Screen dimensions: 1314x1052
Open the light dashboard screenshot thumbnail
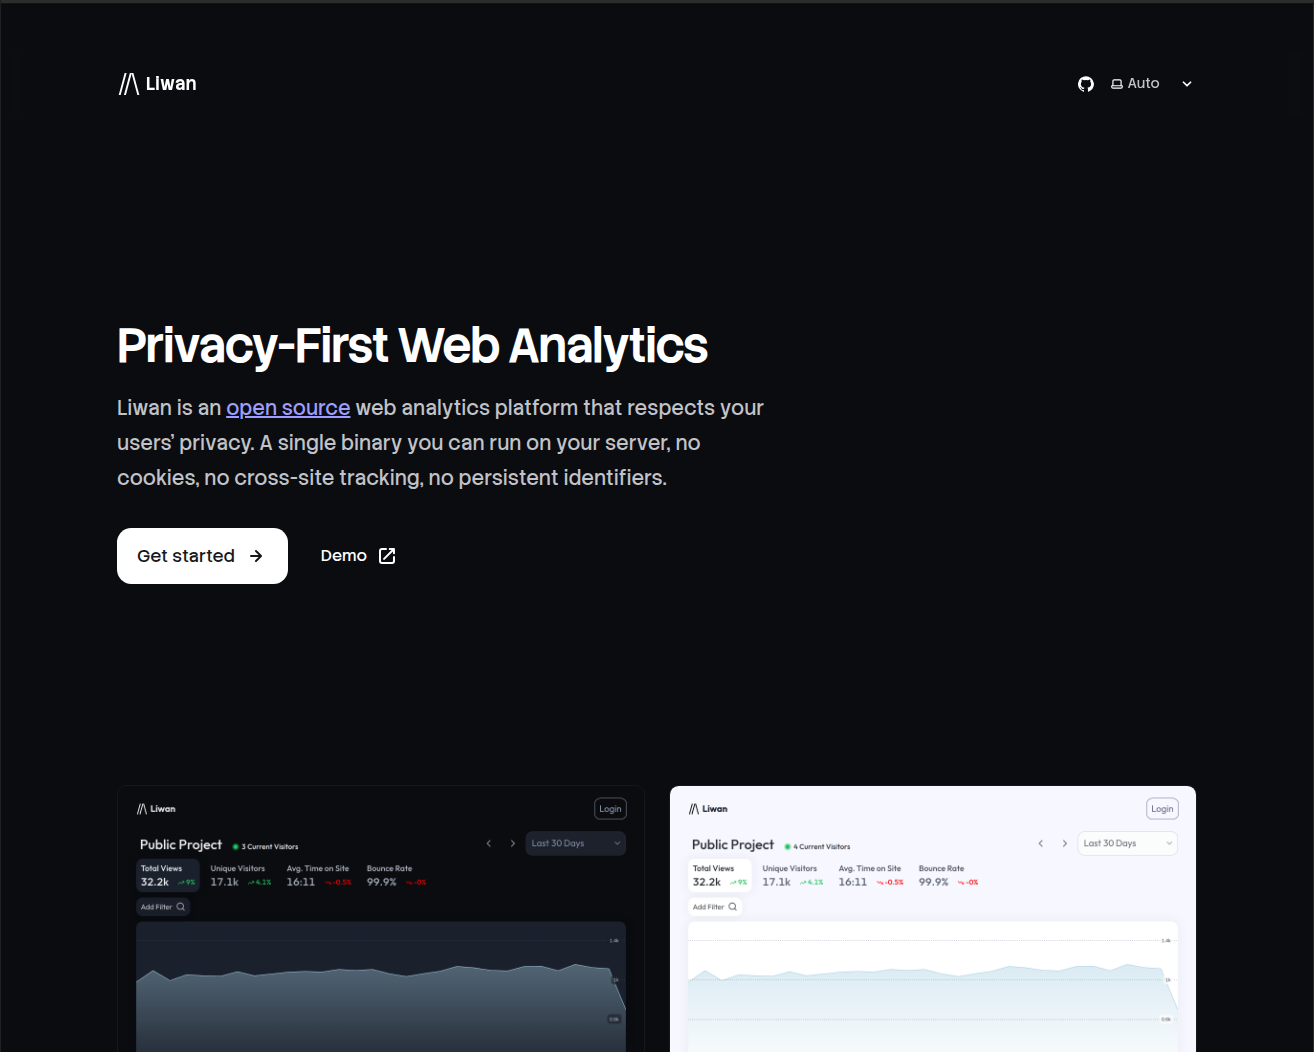[x=933, y=919]
